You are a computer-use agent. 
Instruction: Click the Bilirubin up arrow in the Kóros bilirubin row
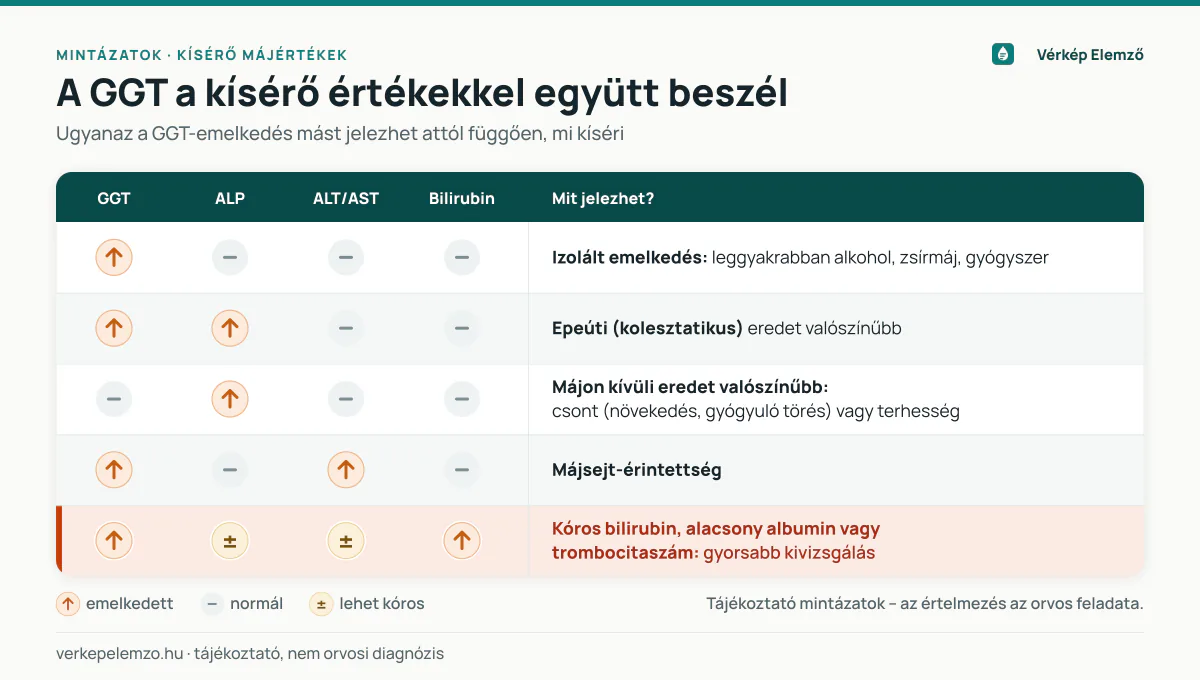462,541
